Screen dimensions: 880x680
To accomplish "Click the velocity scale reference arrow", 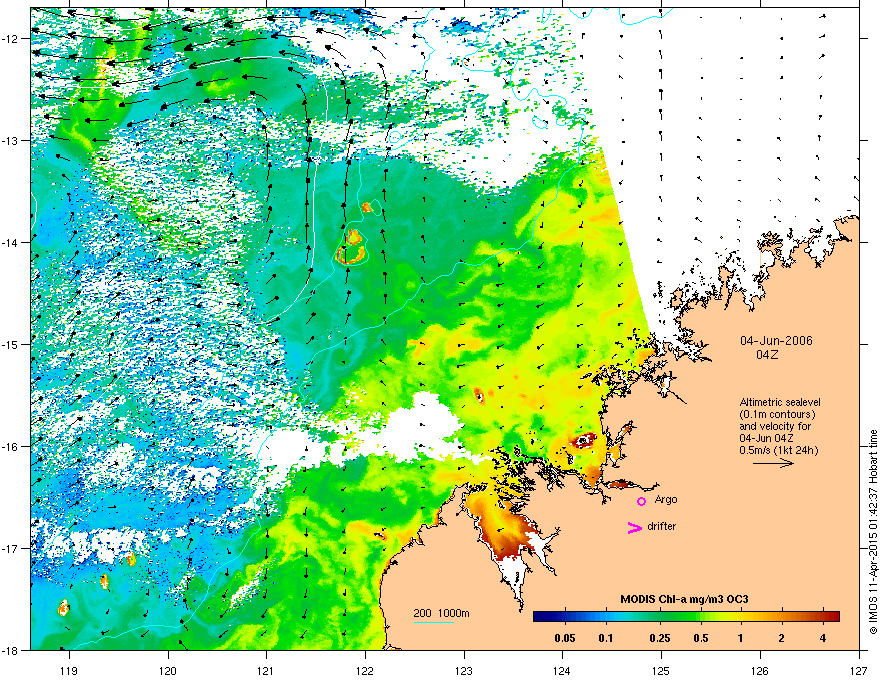I will 773,463.
